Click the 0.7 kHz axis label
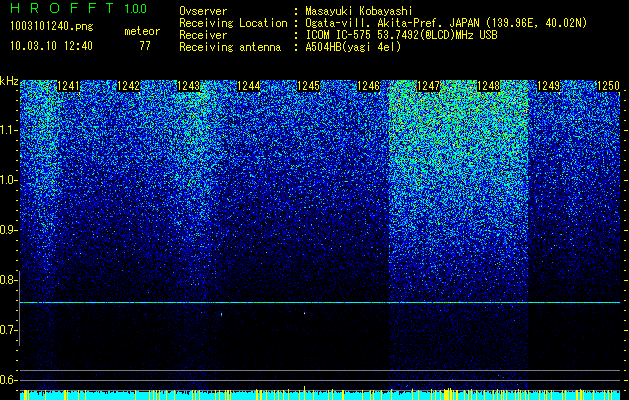Screen dimensions: 629x400 pyautogui.click(x=8, y=330)
